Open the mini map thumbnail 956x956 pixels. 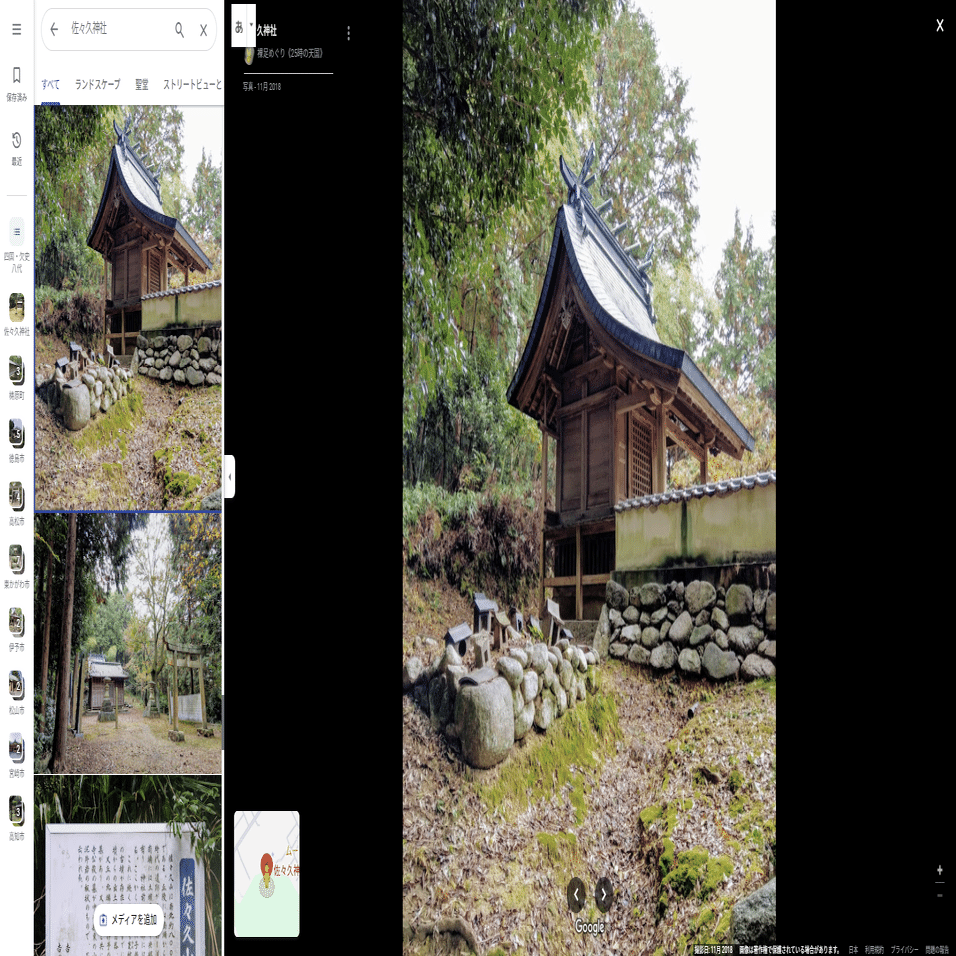coord(266,874)
